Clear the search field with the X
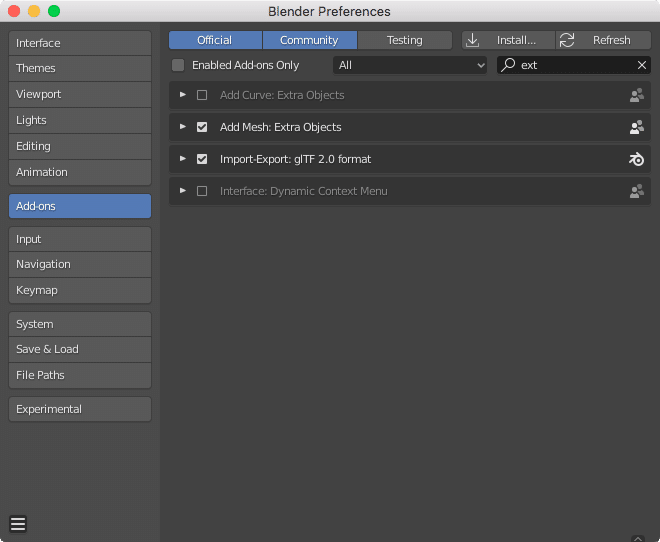This screenshot has width=660, height=542. click(641, 65)
